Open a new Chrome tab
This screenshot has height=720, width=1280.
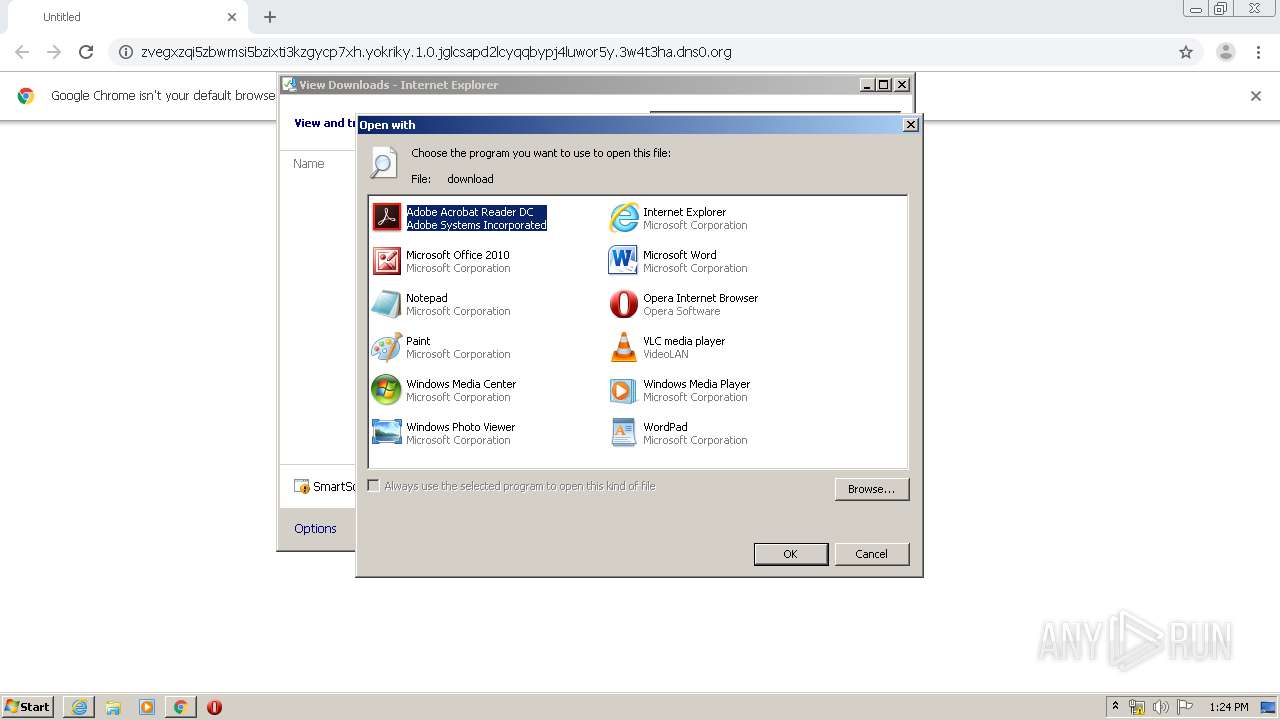click(270, 17)
